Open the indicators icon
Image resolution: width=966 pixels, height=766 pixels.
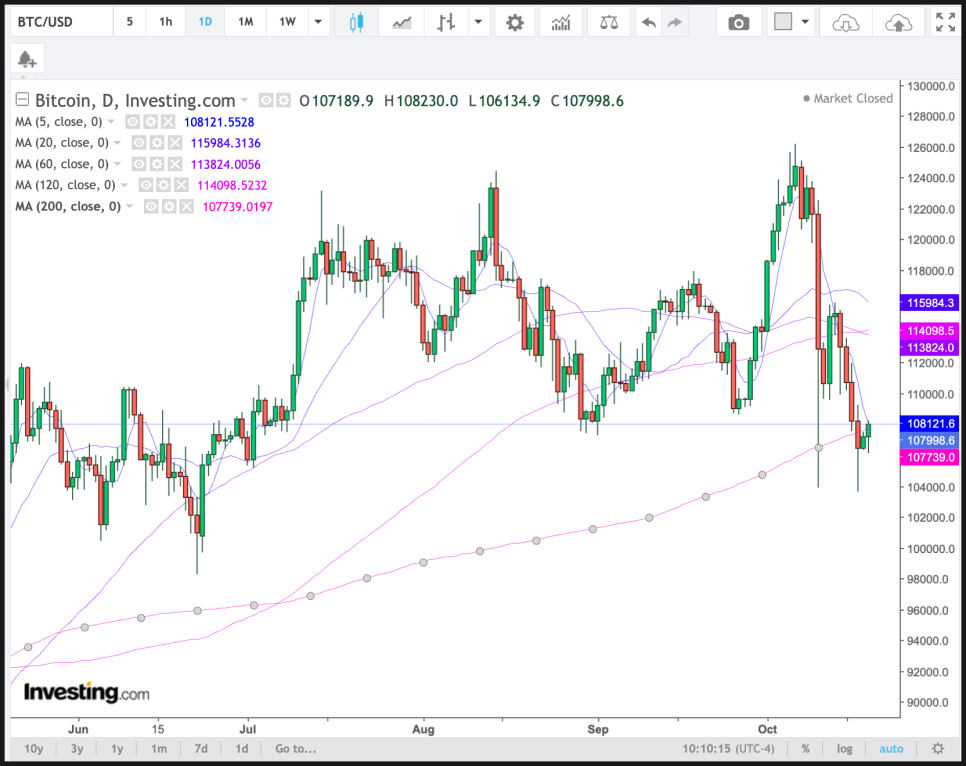coord(561,23)
